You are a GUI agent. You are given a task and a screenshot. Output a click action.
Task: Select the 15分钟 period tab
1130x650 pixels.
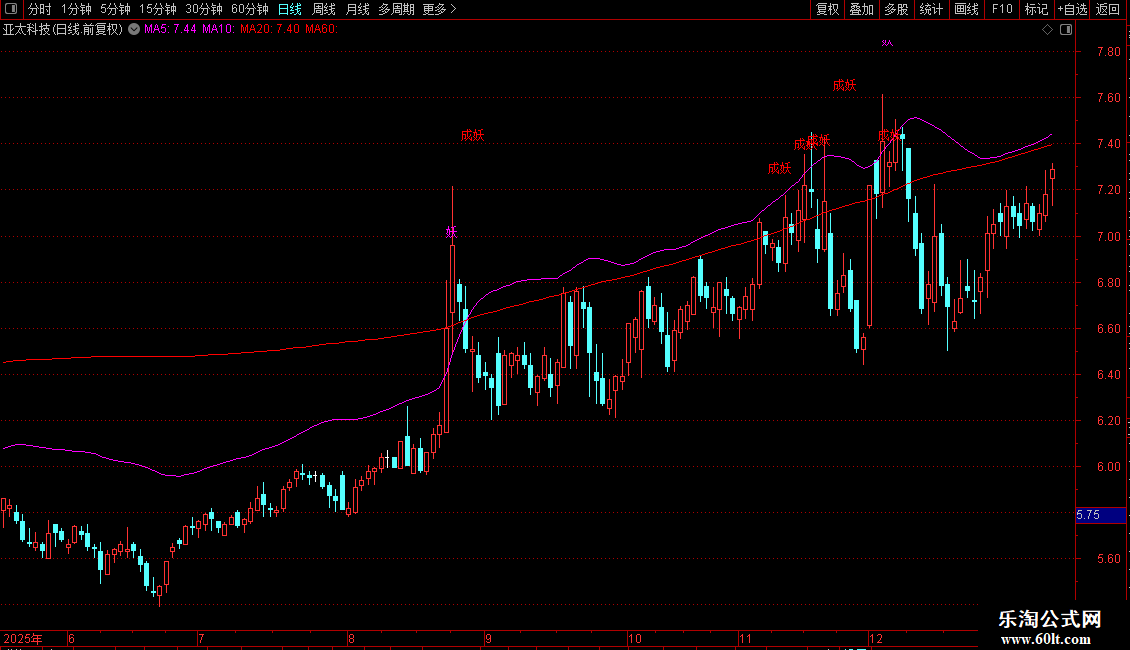tap(158, 9)
